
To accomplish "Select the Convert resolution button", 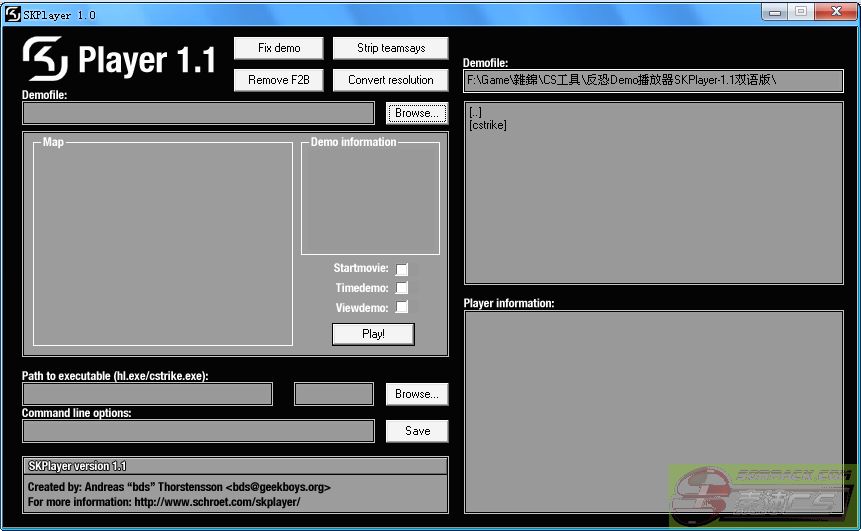I will 390,80.
